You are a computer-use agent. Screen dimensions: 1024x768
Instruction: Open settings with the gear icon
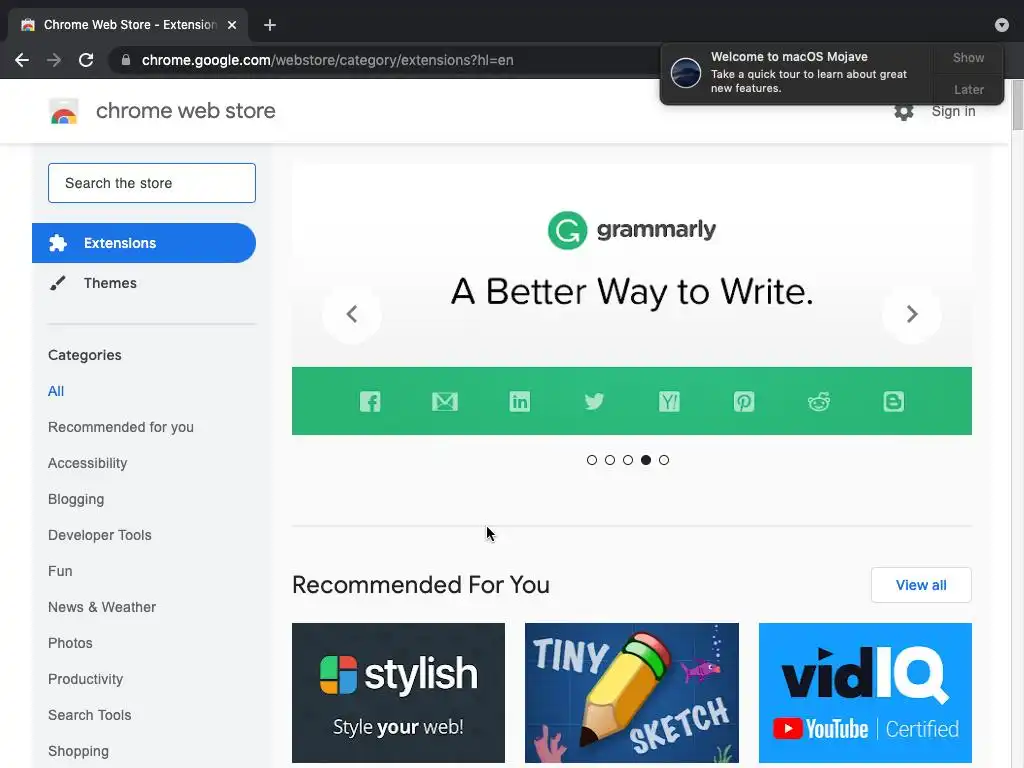[x=904, y=112]
